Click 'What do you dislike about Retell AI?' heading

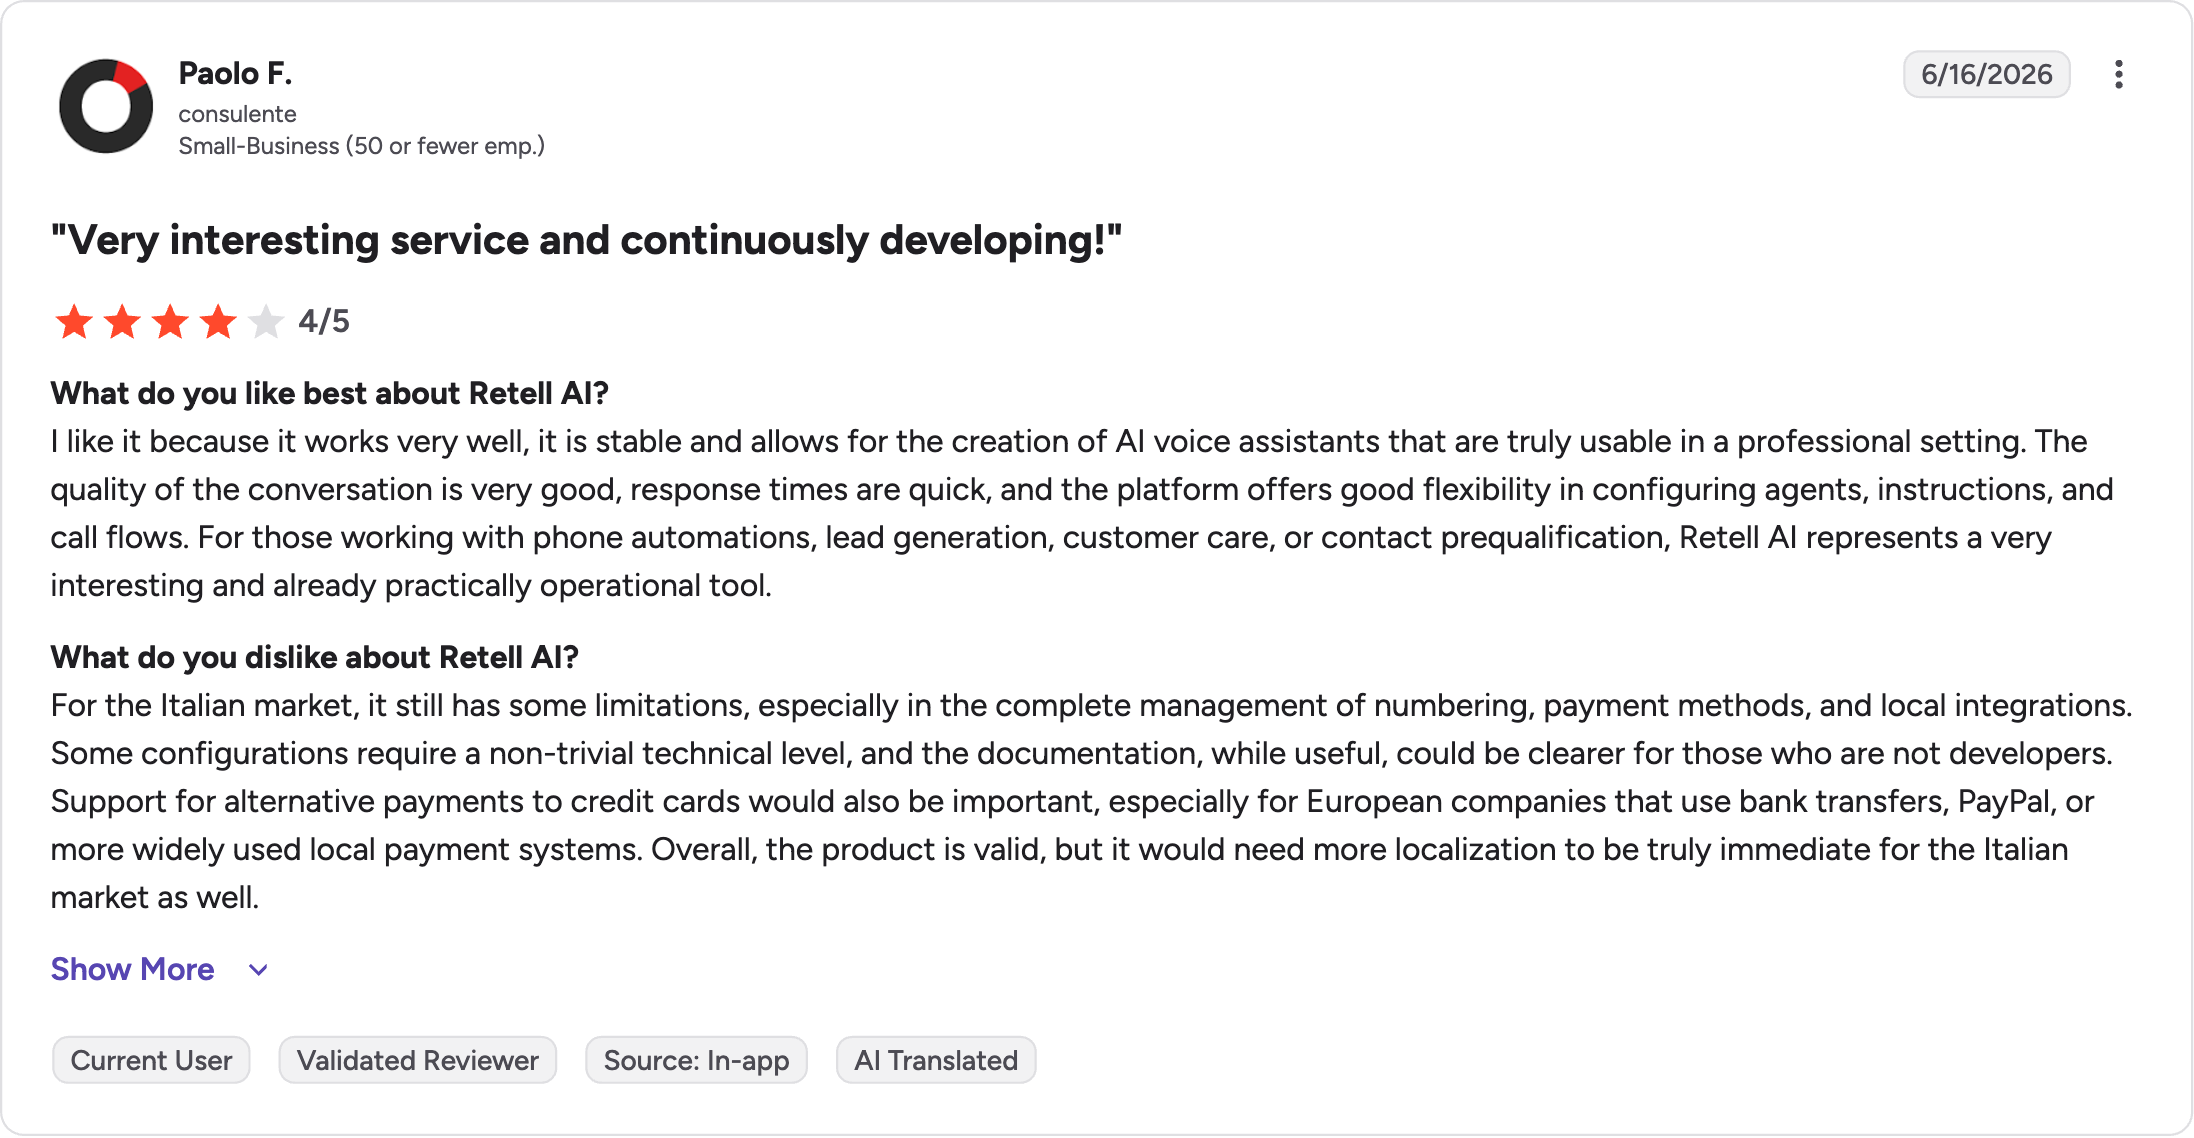(315, 657)
